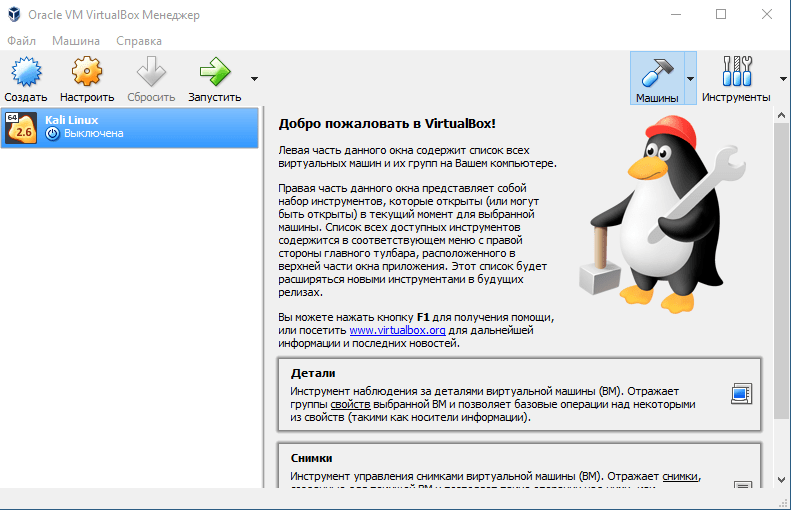Click the scrollbar down arrow

coord(781,480)
